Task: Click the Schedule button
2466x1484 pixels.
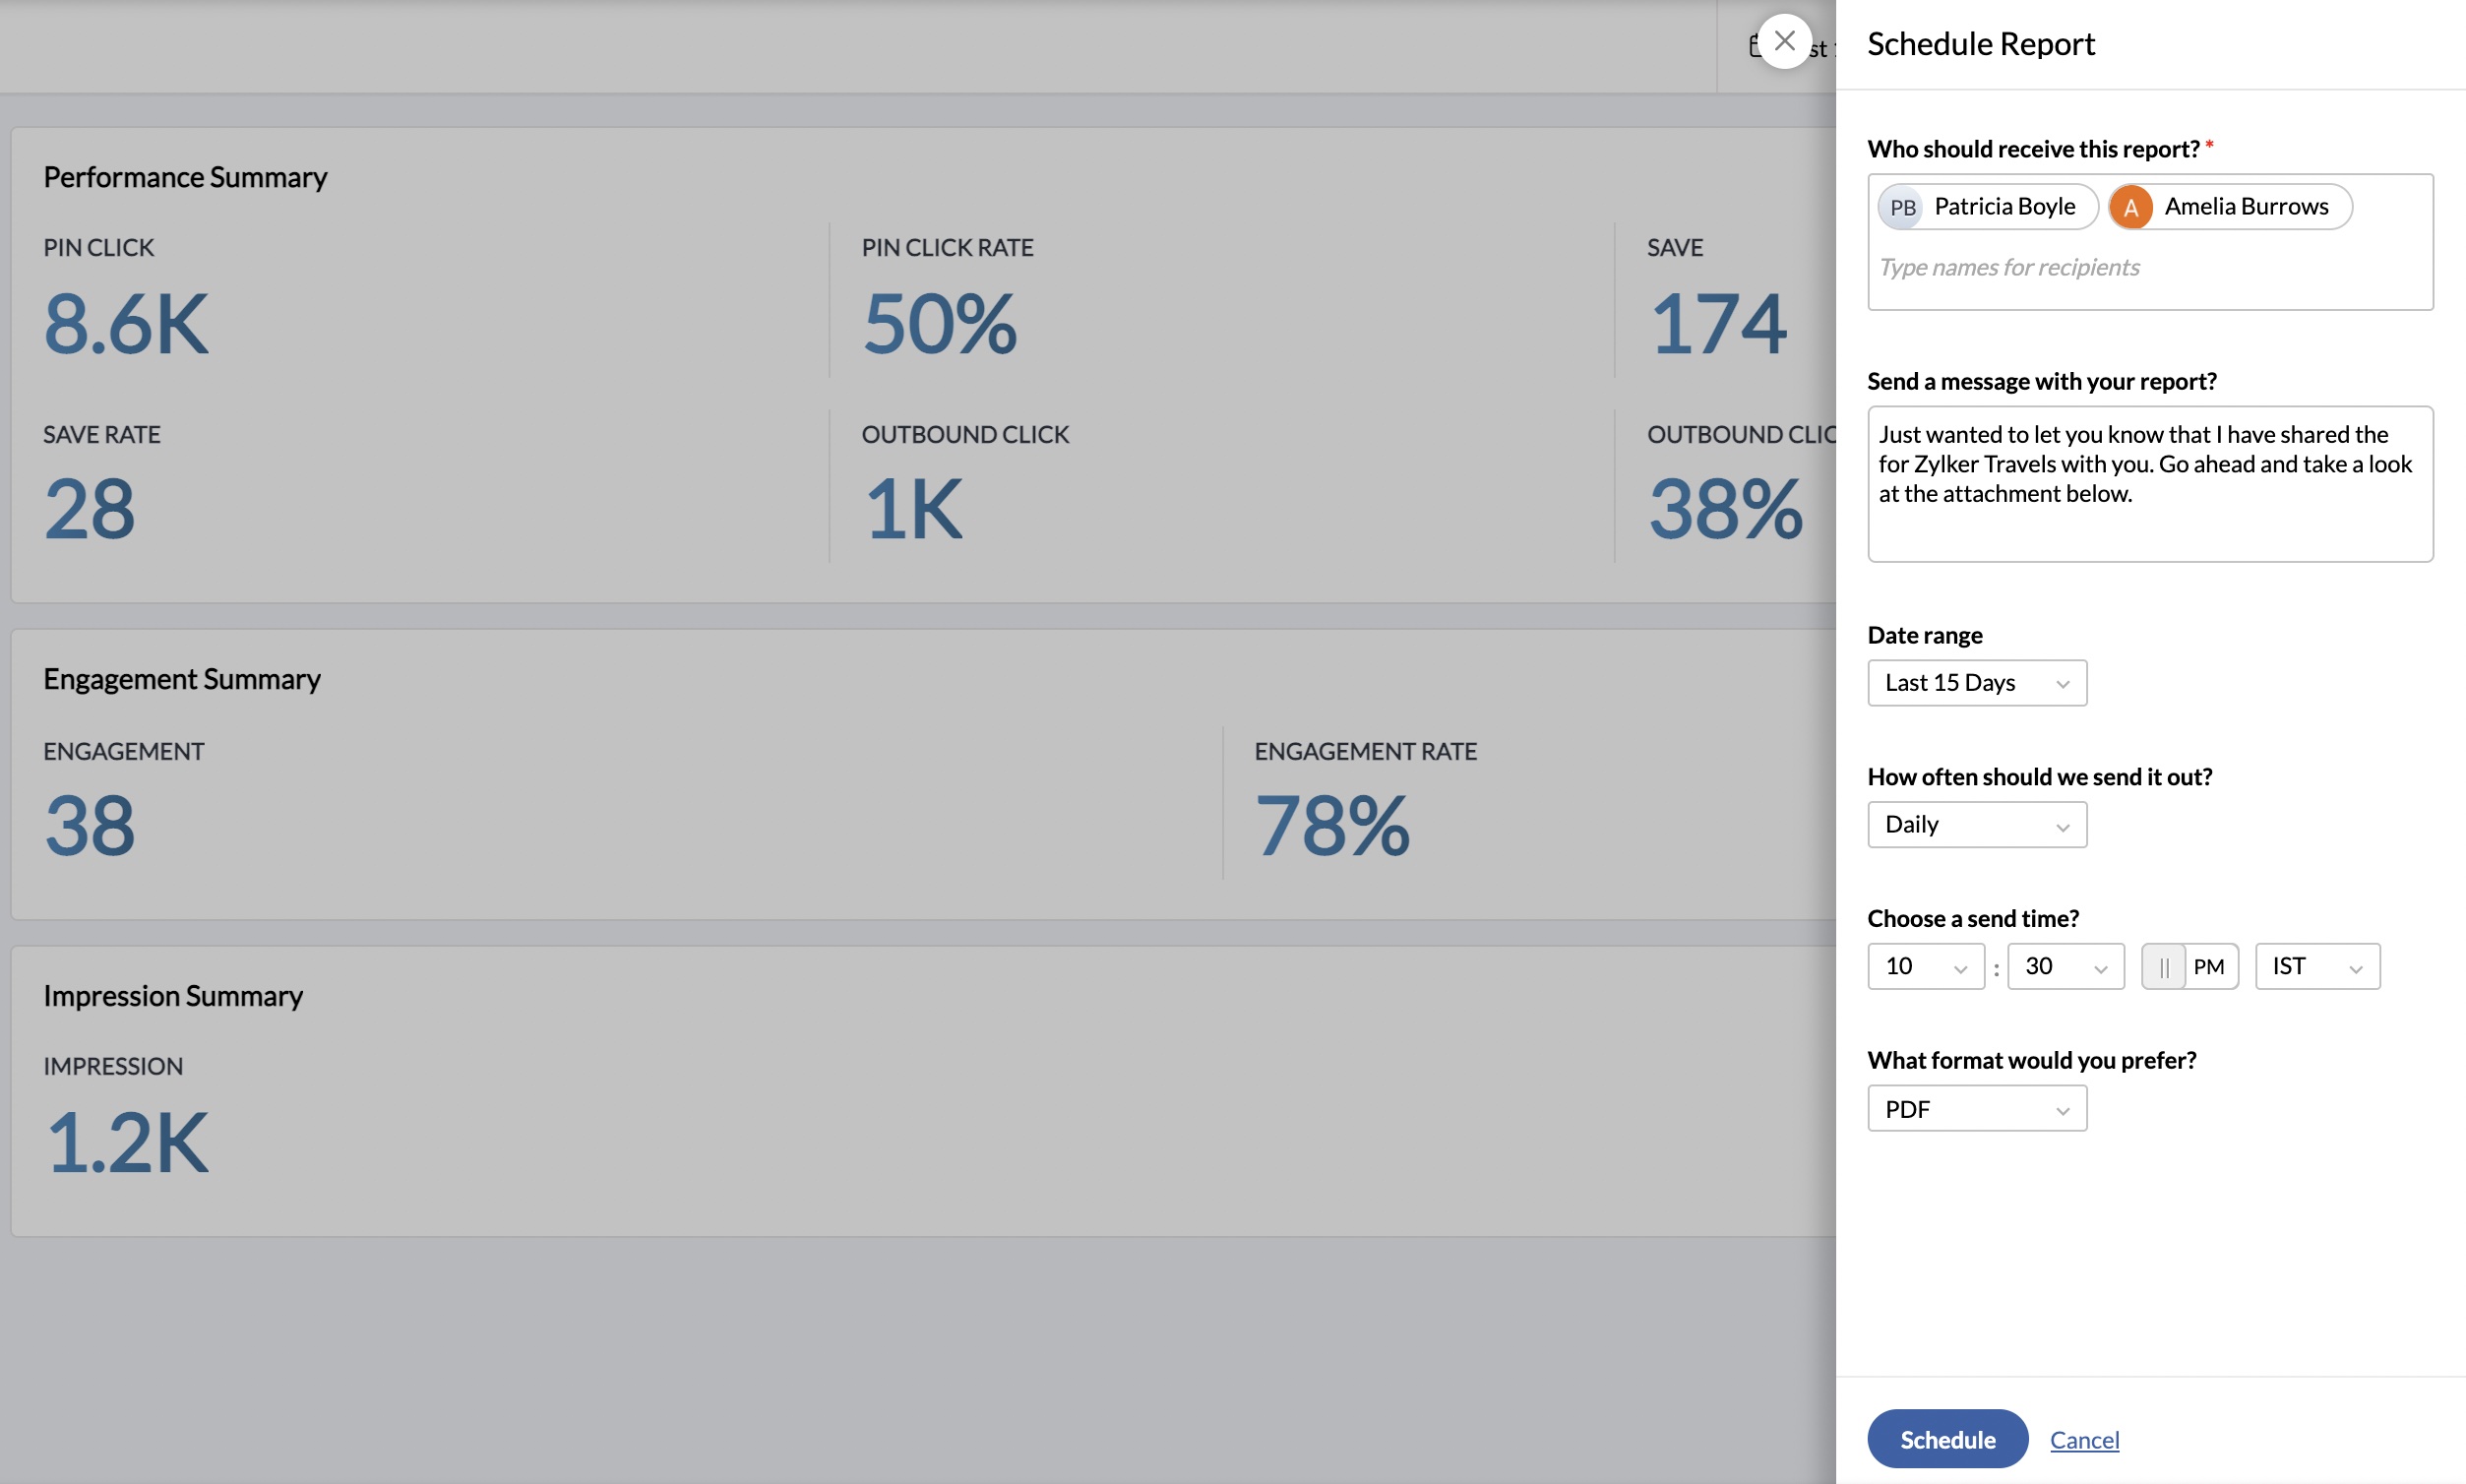Action: coord(1946,1438)
